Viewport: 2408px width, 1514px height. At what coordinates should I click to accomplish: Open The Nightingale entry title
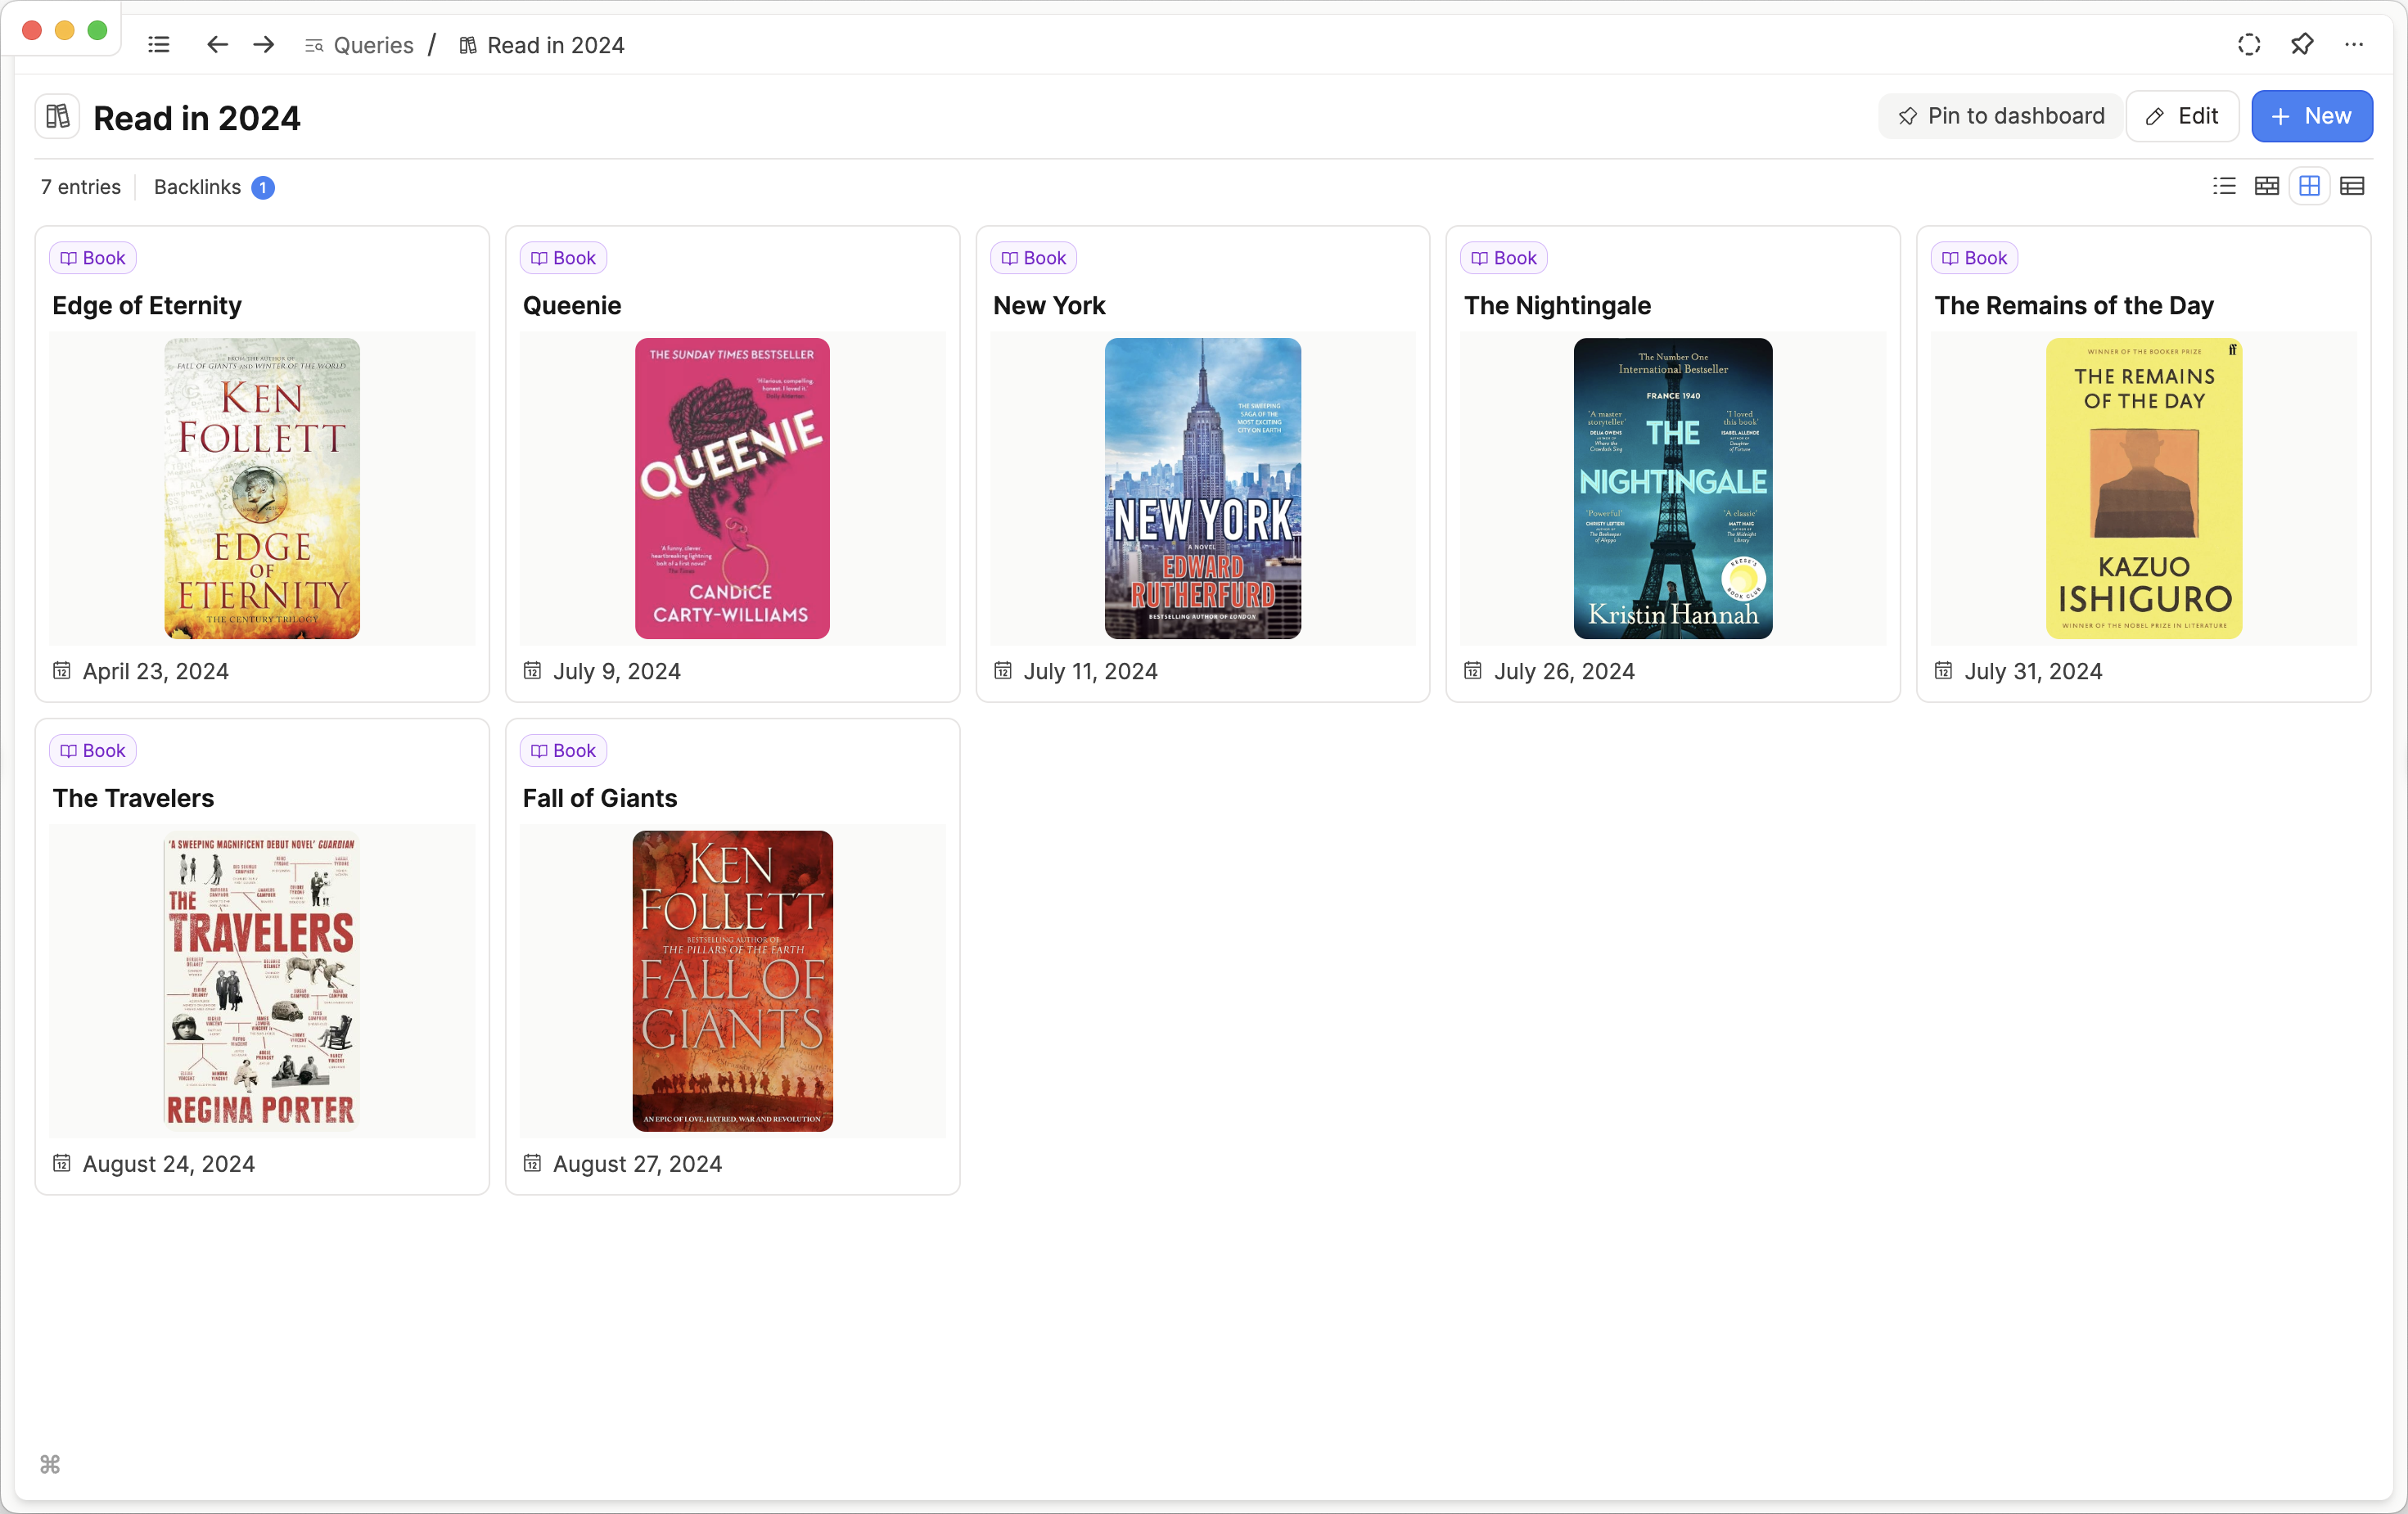point(1557,305)
